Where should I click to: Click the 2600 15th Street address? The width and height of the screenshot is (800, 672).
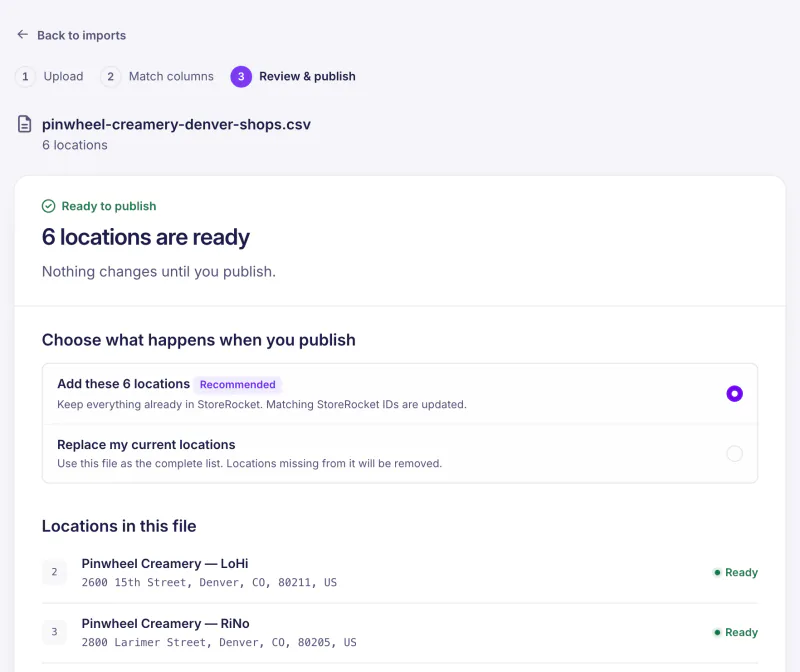tap(209, 582)
